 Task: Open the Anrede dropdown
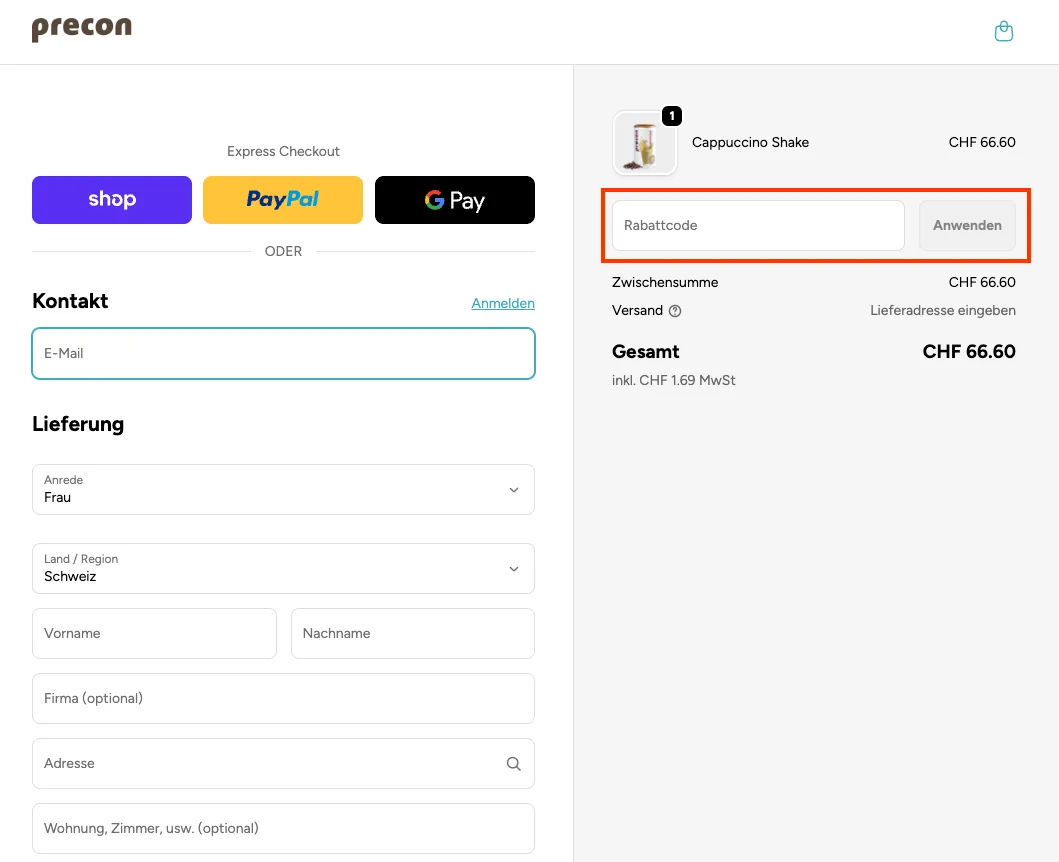tap(283, 490)
